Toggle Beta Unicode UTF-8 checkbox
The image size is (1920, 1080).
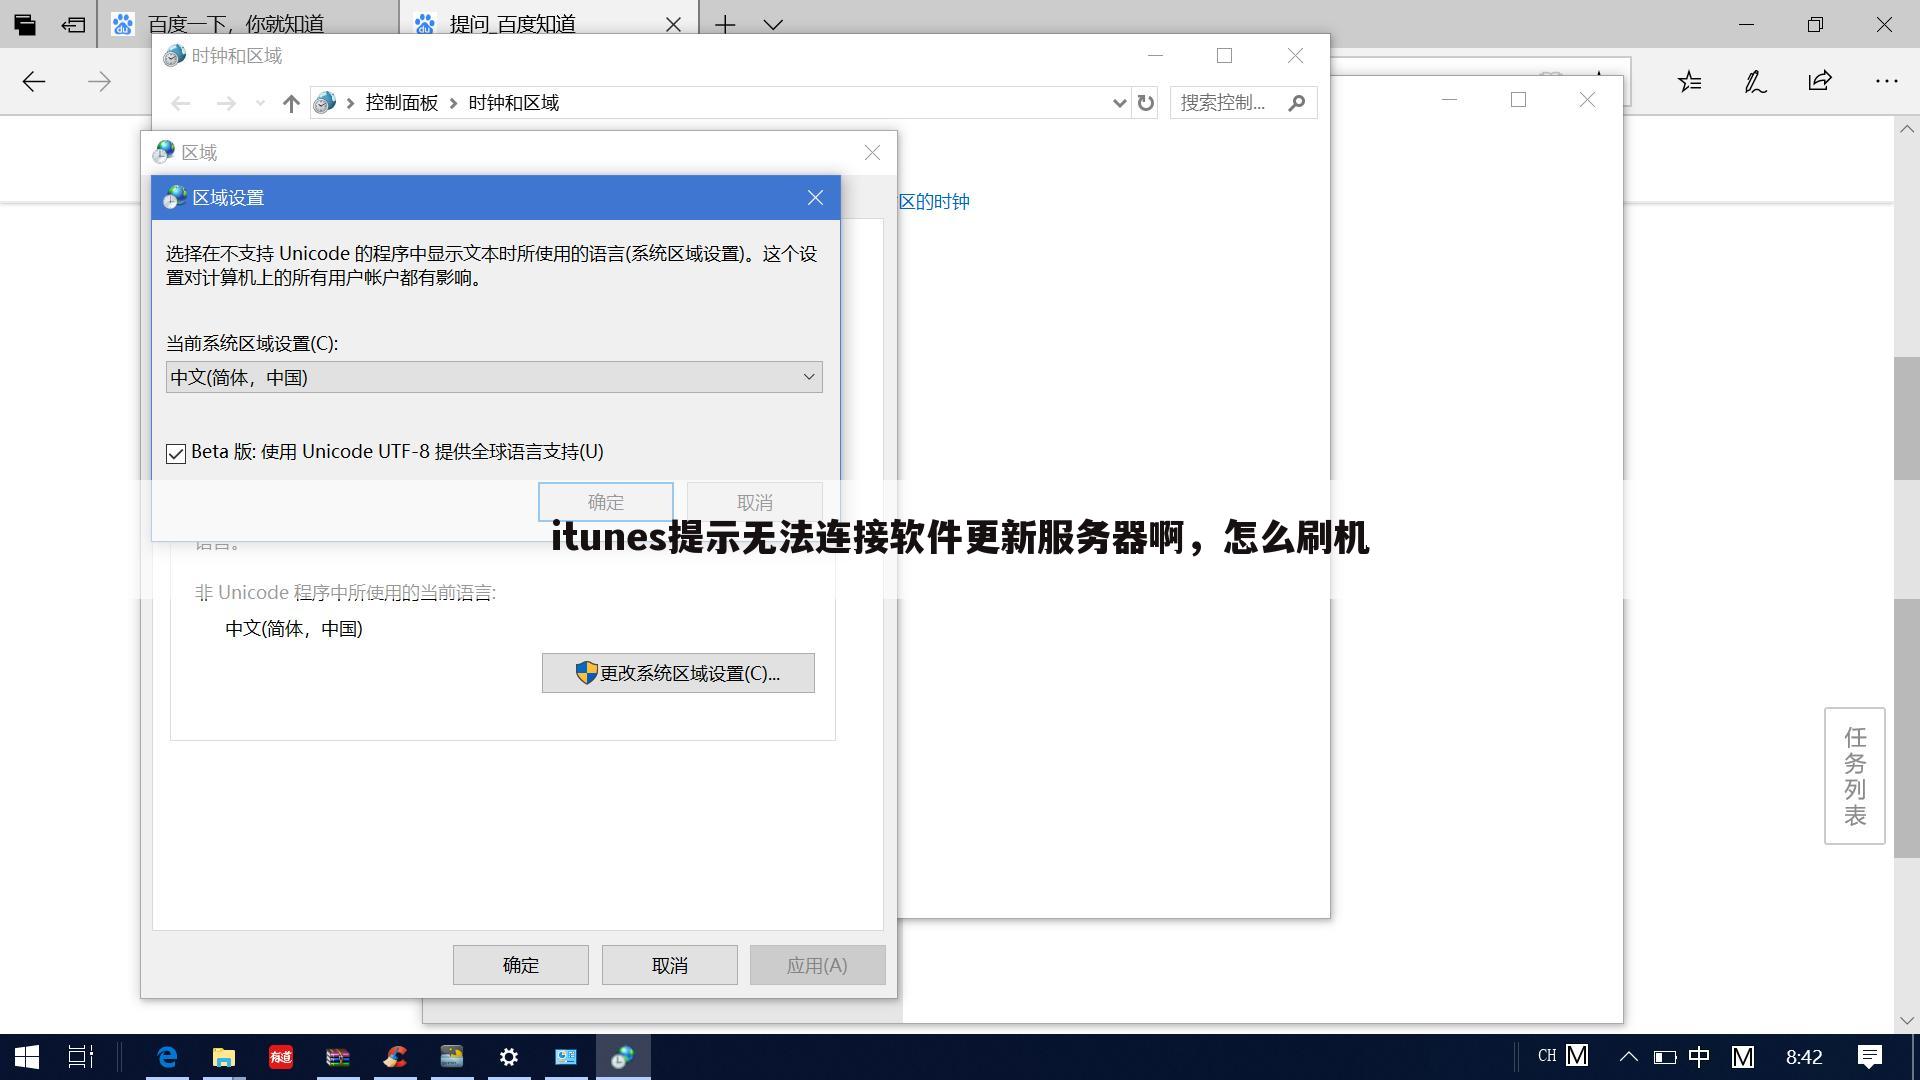(176, 454)
